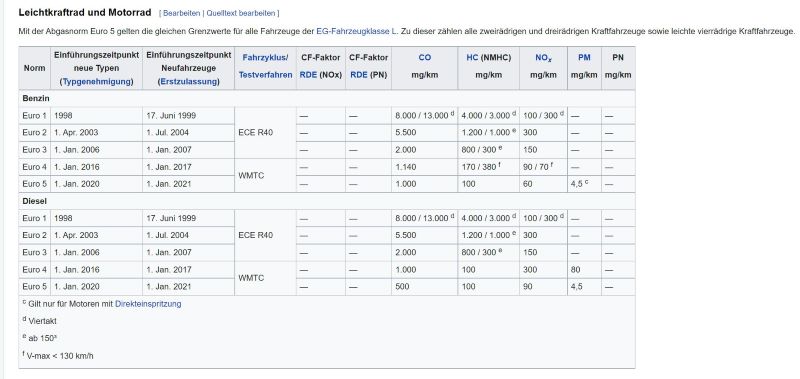Click '1. Apr. 2003' in the Benzin Euro 2 row
The image size is (800, 379).
click(x=77, y=133)
